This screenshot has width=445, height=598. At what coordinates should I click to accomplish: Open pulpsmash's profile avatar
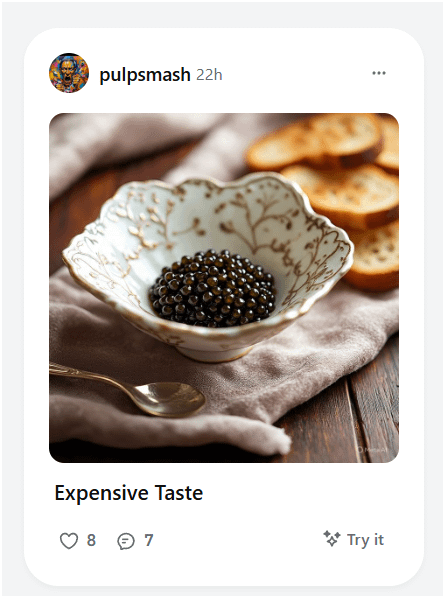point(69,73)
